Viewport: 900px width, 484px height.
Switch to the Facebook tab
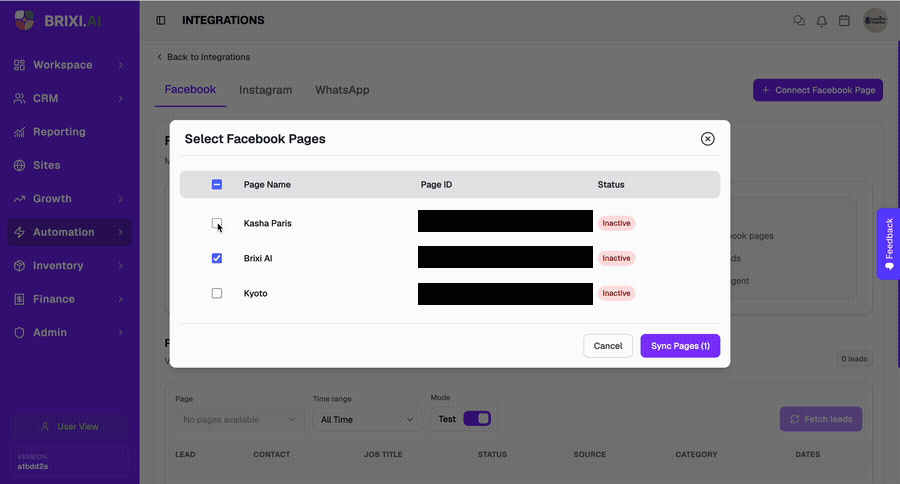[190, 90]
